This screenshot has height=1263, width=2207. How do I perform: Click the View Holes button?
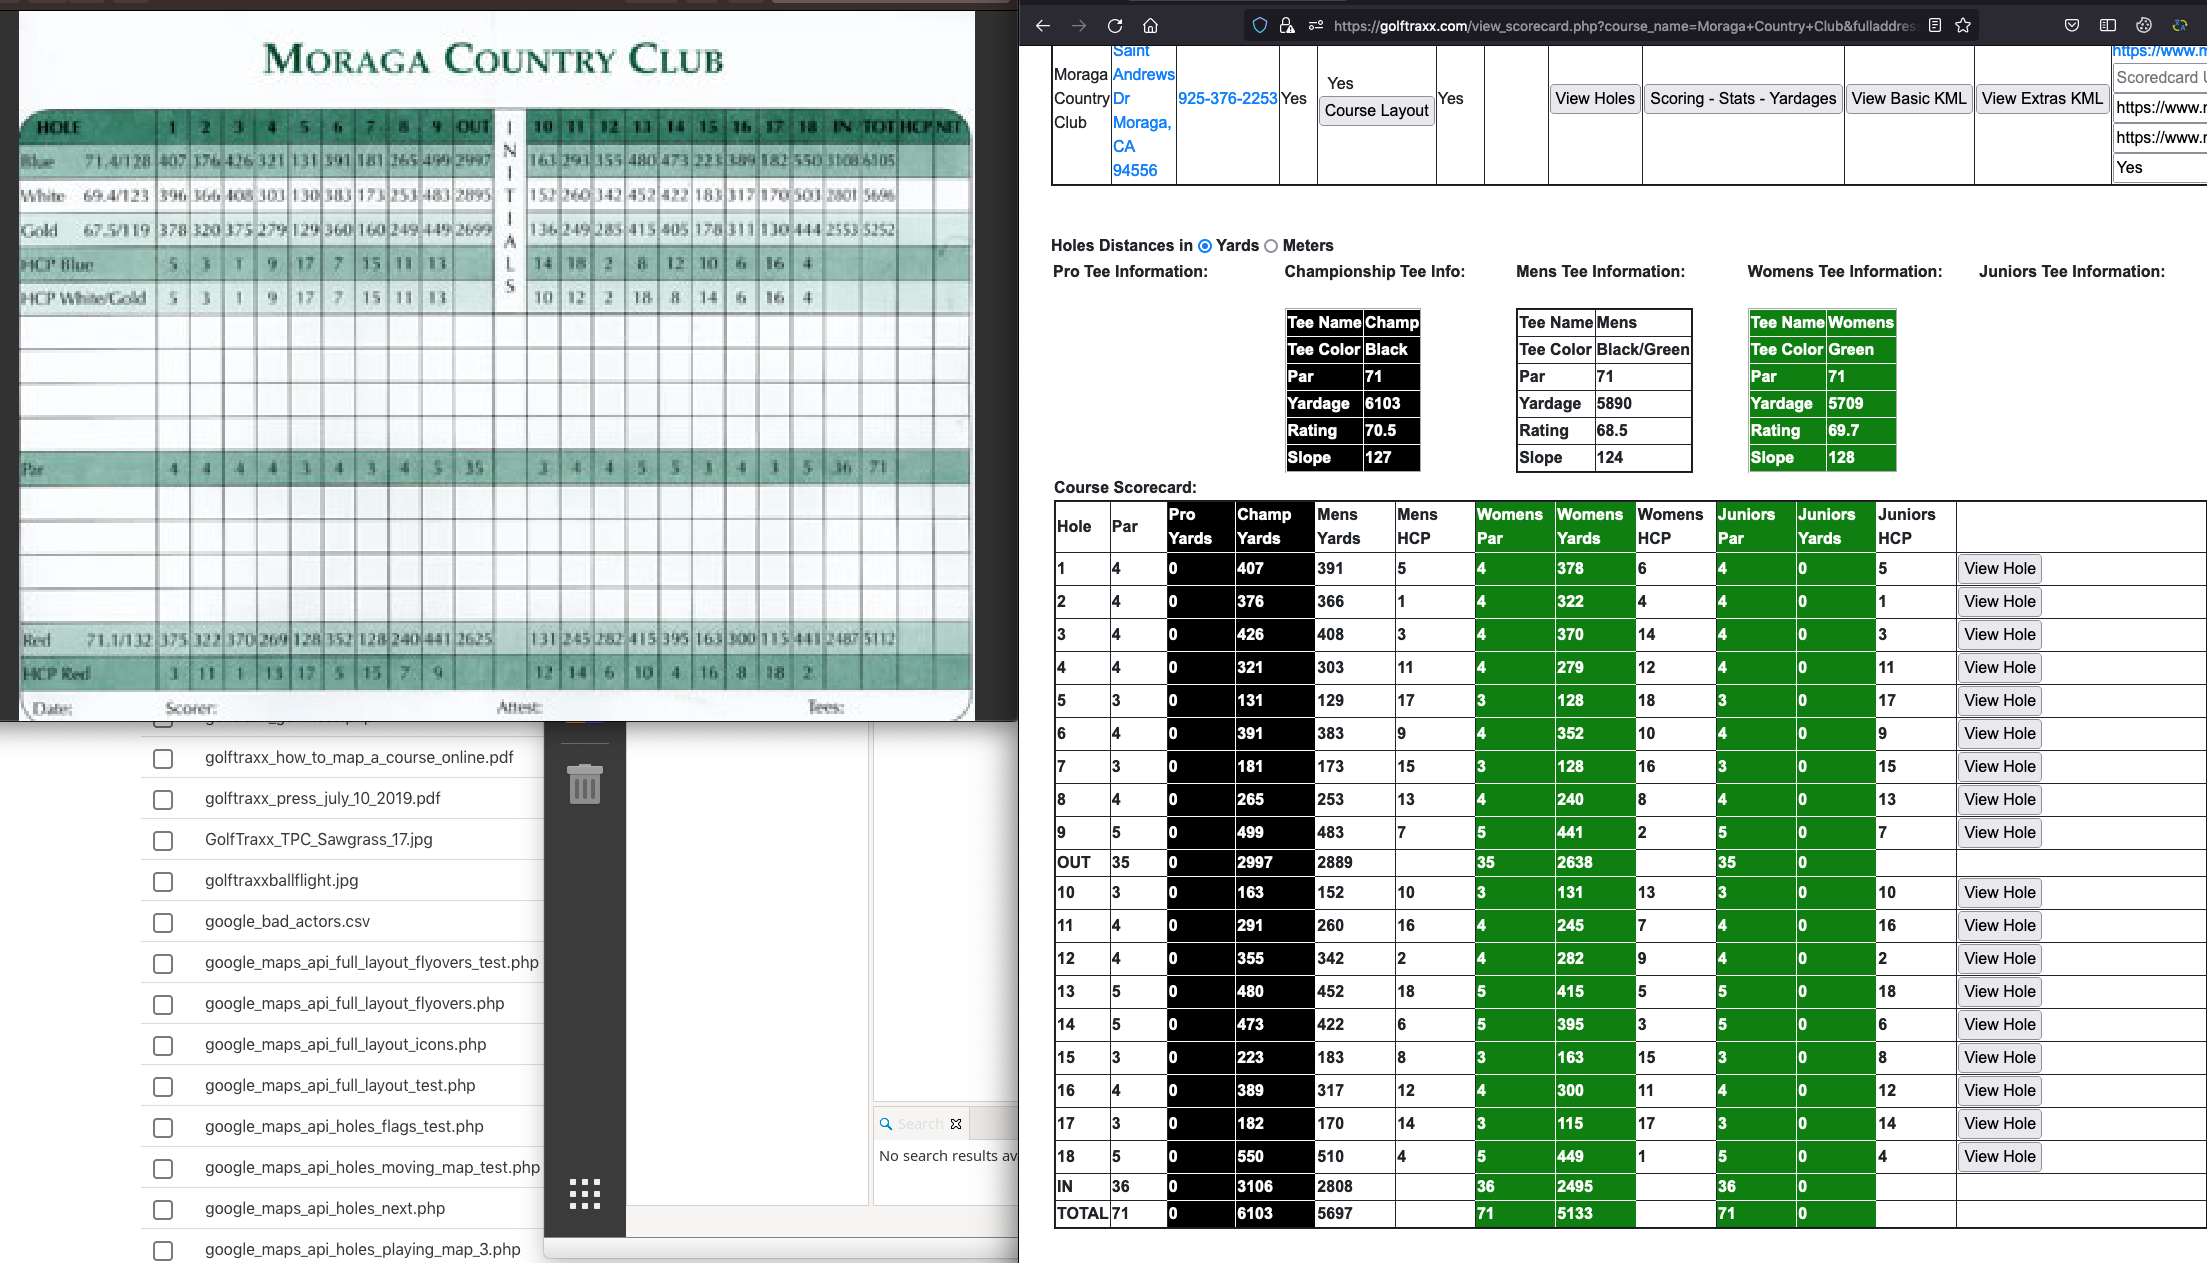[x=1595, y=99]
